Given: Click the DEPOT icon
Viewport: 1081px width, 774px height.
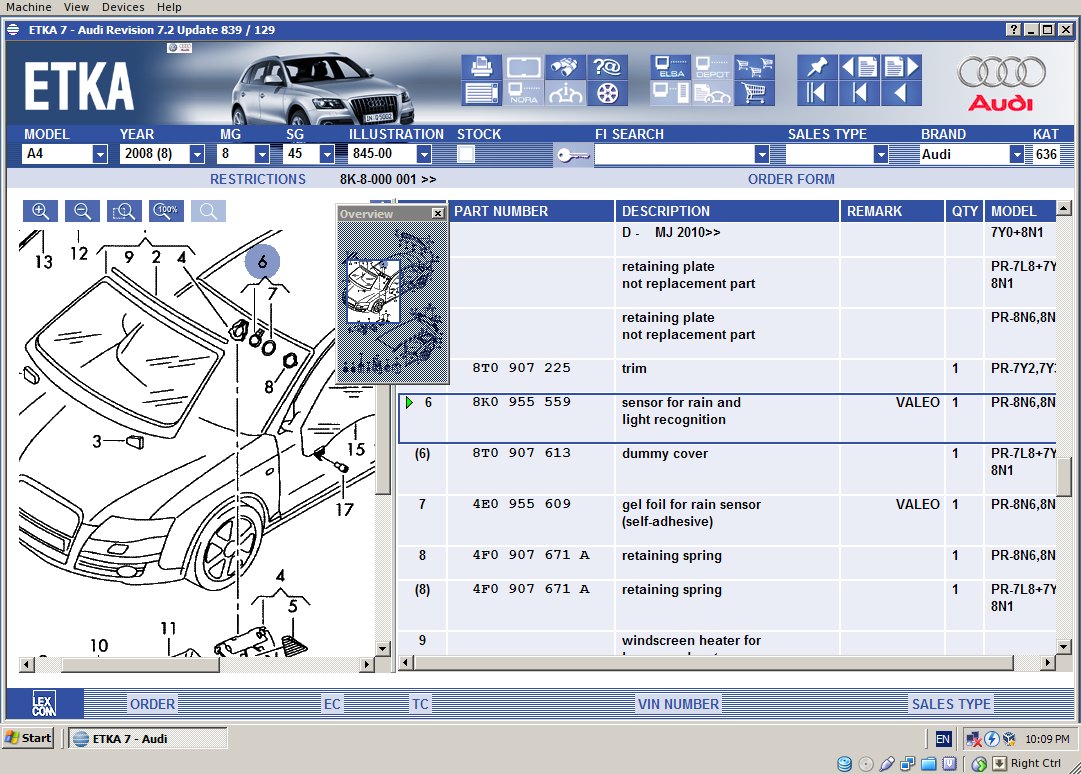Looking at the screenshot, I should 712,68.
